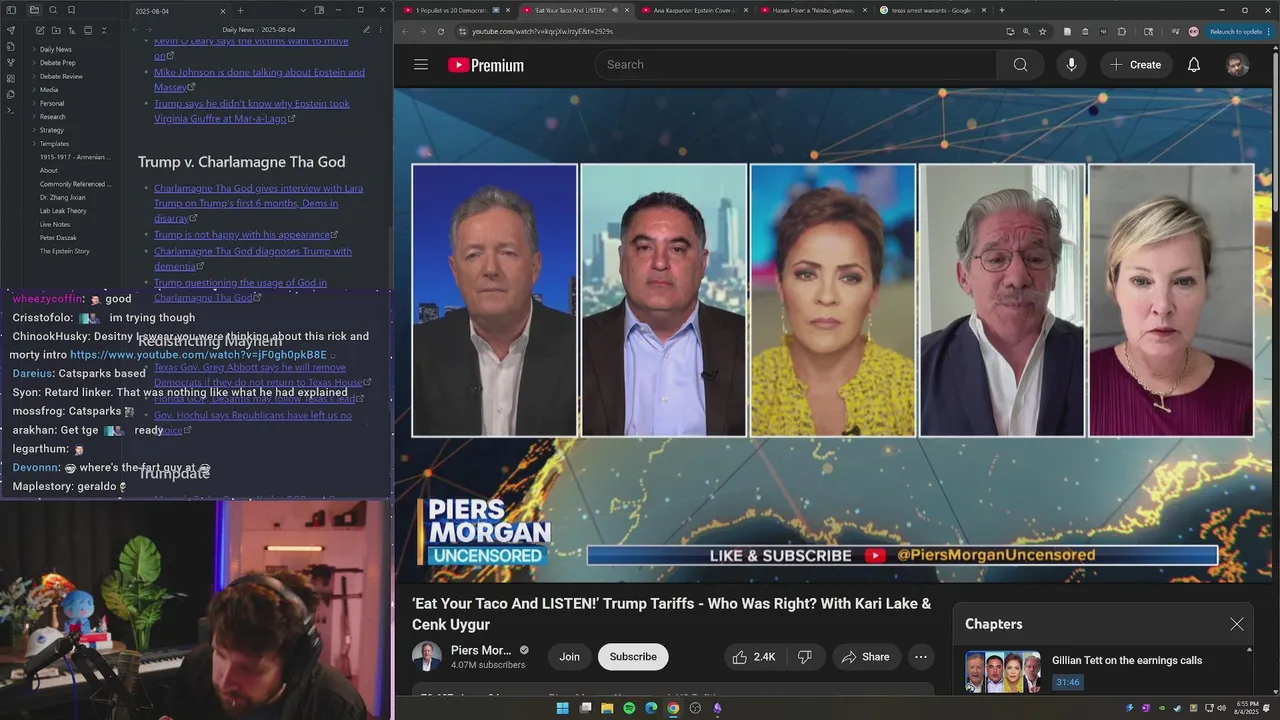Jump to 31:46 chapter timestamp
This screenshot has width=1280, height=720.
tap(1067, 682)
